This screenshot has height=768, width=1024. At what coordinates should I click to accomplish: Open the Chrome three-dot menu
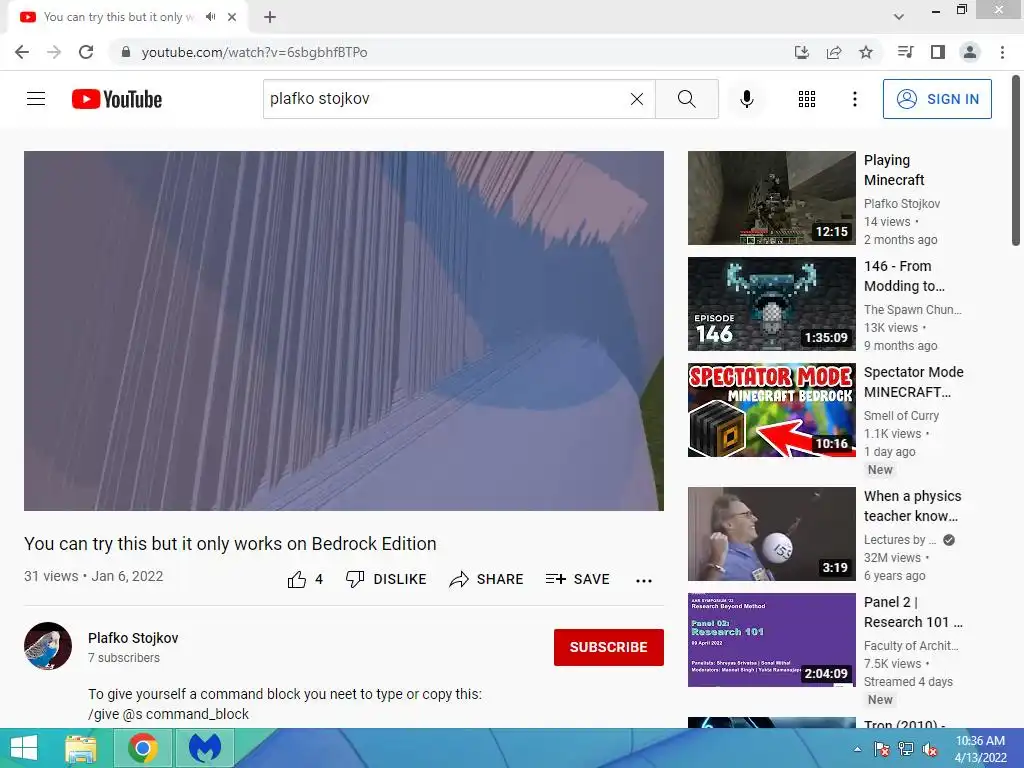click(1002, 52)
